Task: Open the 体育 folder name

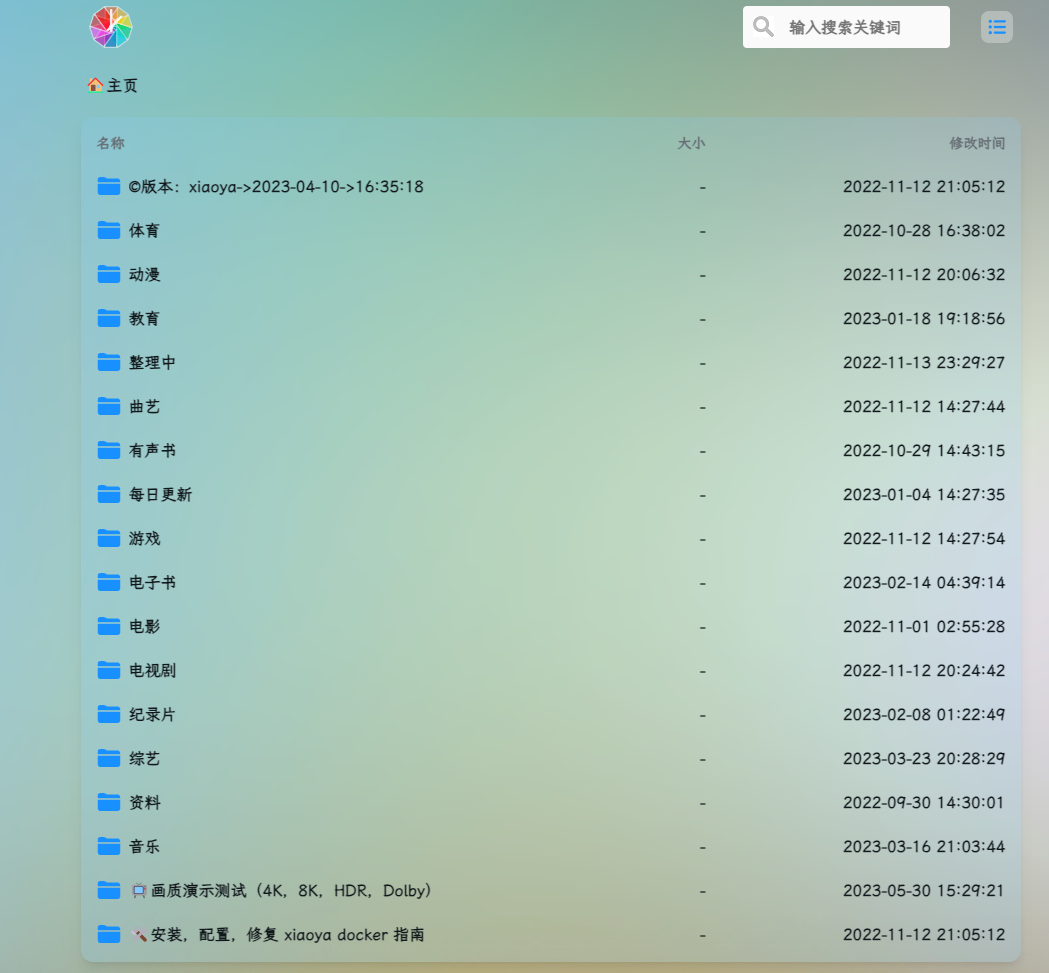Action: [x=145, y=231]
